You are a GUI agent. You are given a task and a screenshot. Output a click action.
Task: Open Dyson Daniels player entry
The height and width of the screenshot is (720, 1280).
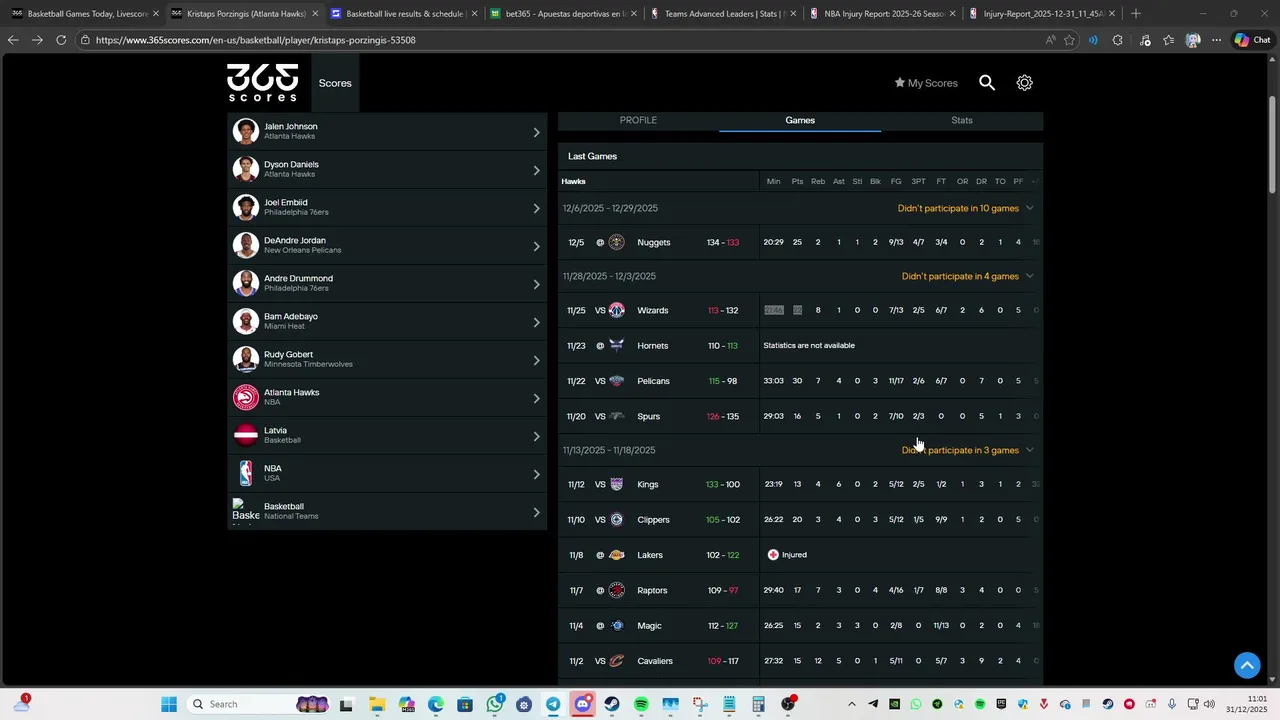click(x=388, y=169)
